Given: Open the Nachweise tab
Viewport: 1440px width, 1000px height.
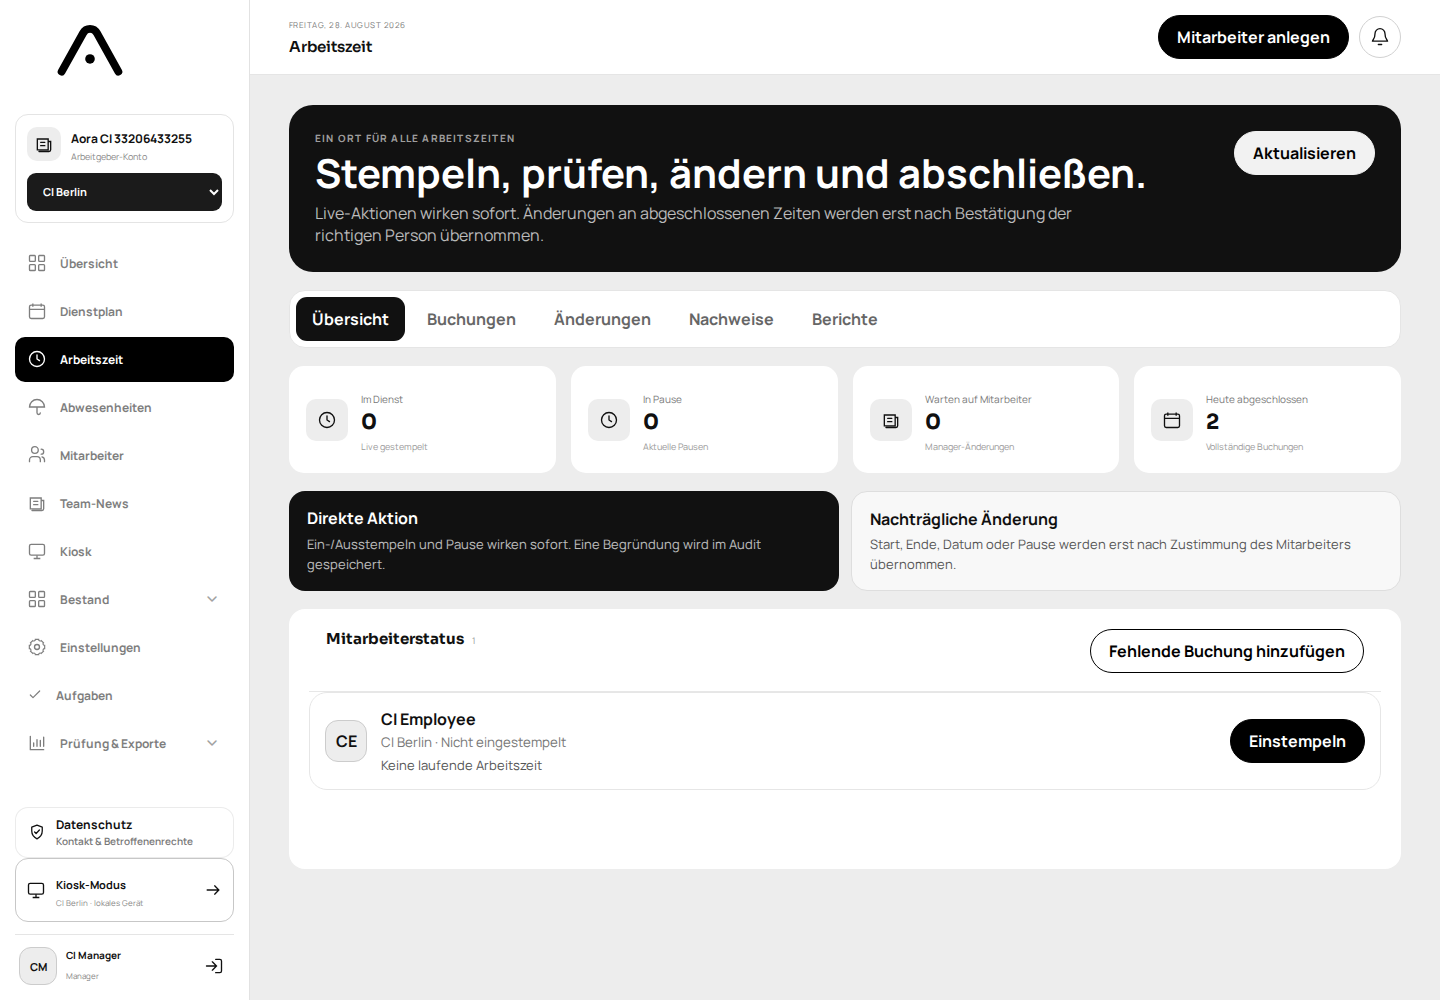Looking at the screenshot, I should point(731,319).
